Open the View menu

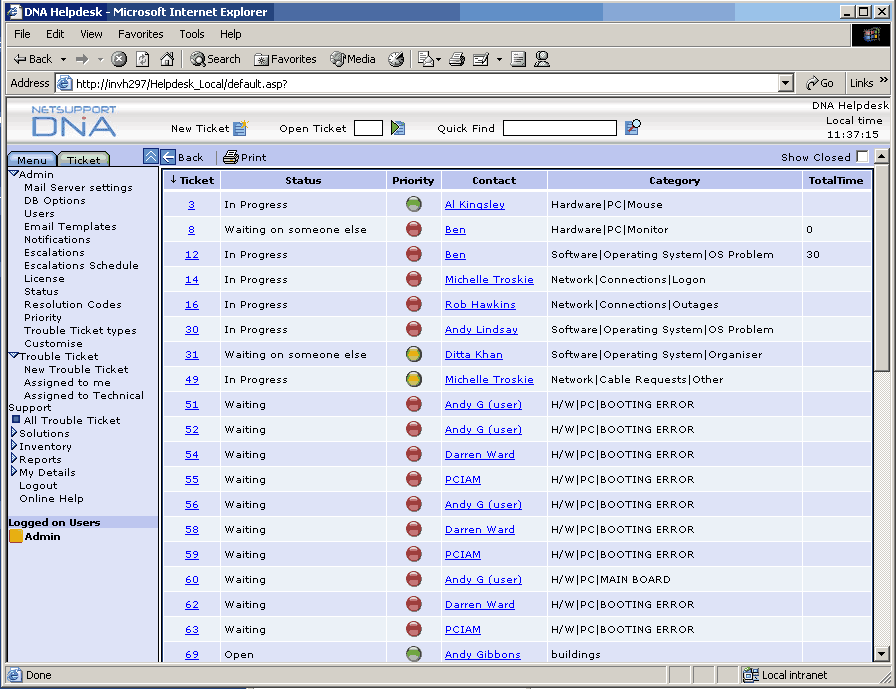pyautogui.click(x=91, y=34)
